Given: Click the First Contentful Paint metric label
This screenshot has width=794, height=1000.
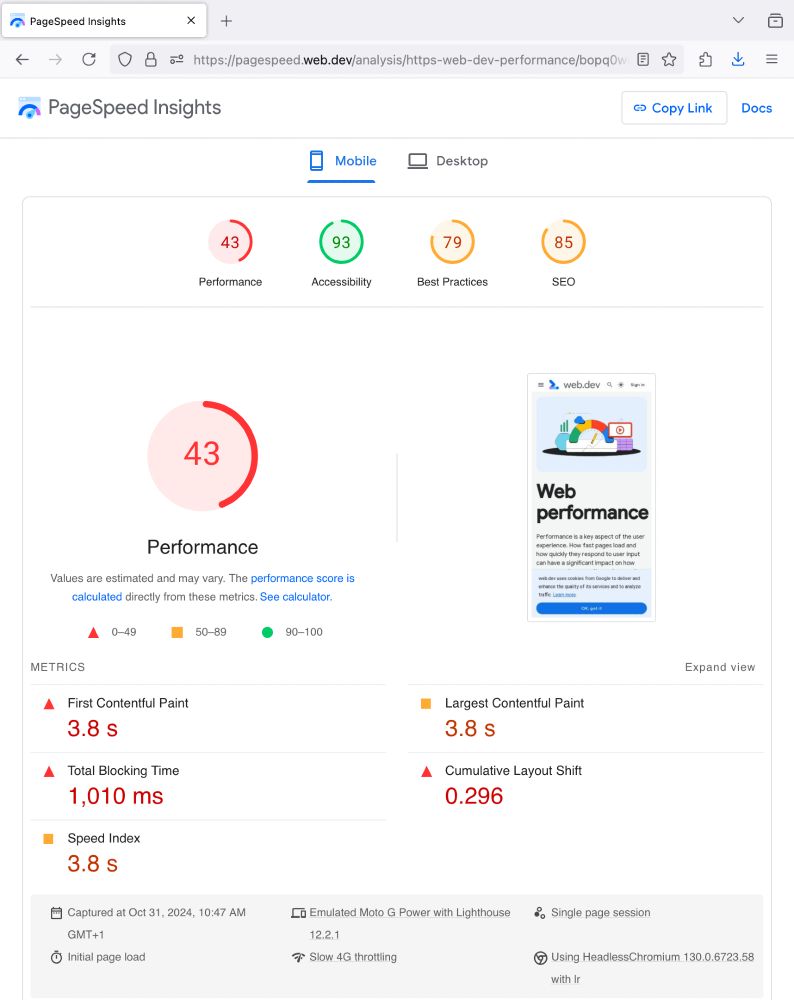Looking at the screenshot, I should click(x=128, y=703).
